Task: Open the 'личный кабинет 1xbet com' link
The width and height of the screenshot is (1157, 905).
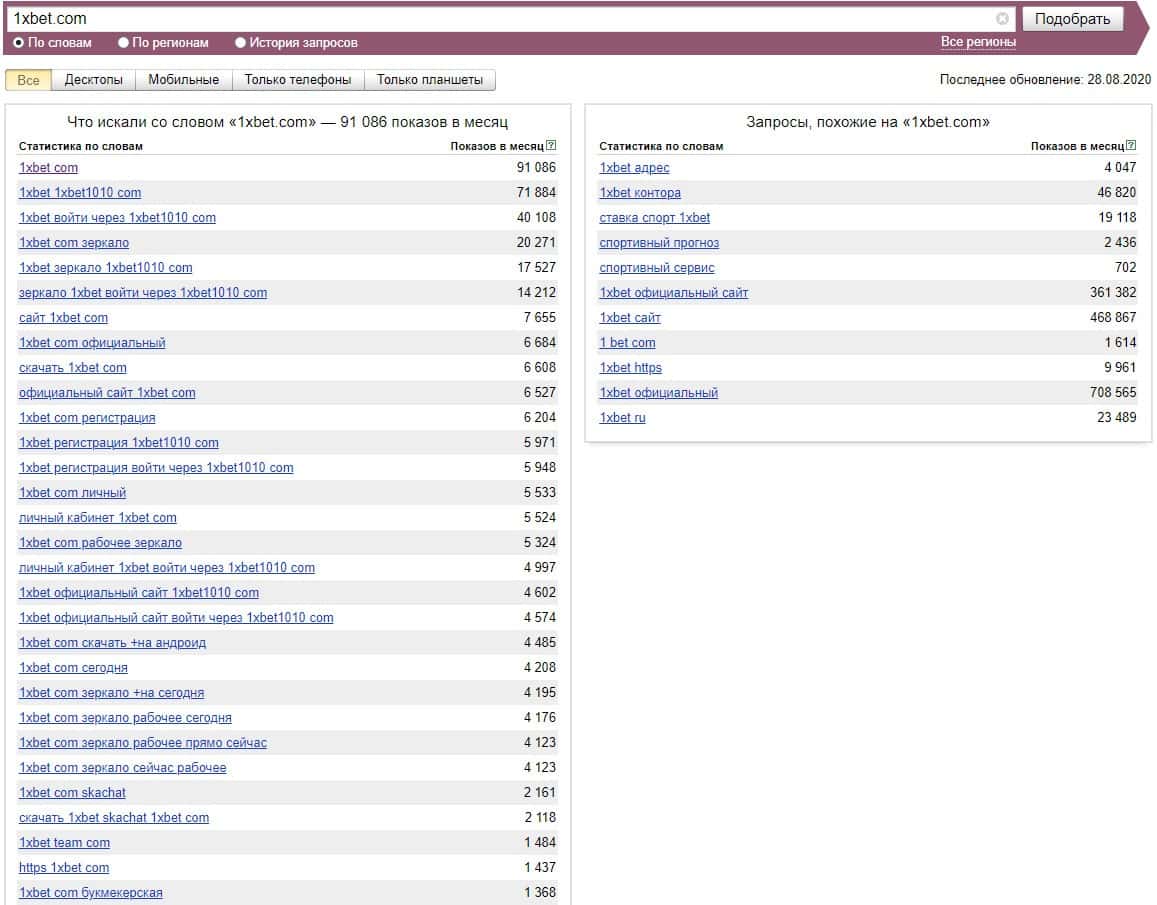Action: (x=98, y=518)
